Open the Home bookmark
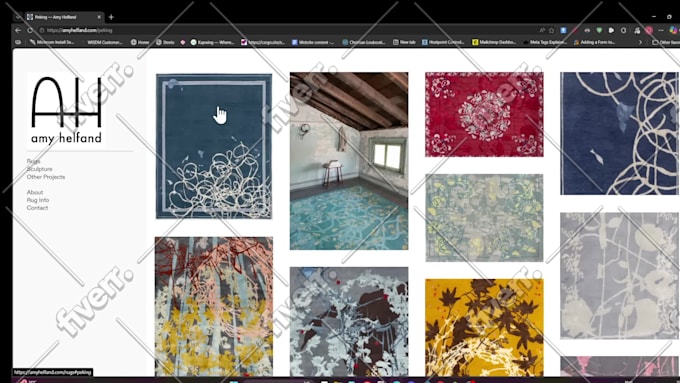The height and width of the screenshot is (383, 680). click(140, 42)
